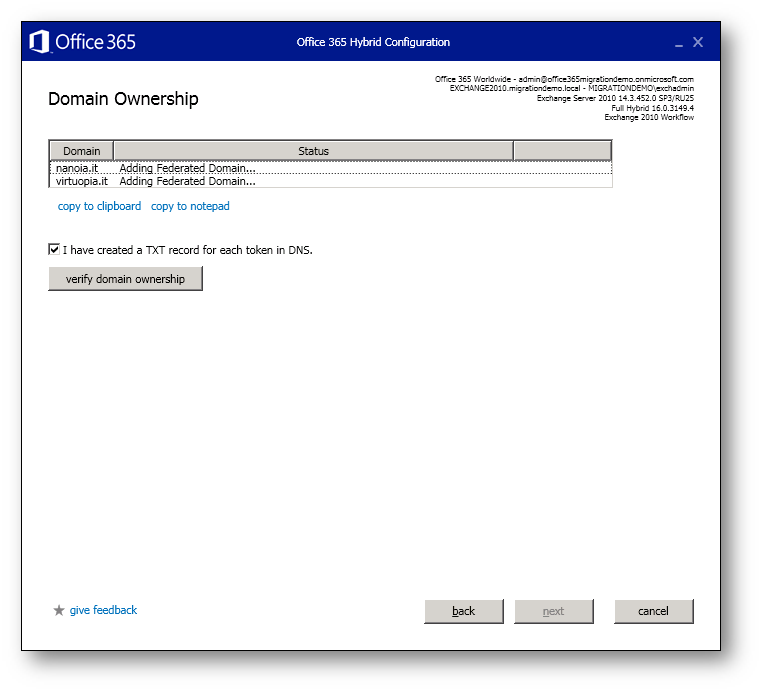Select the virtuopia.it domain cell
The width and height of the screenshot is (763, 693).
tap(82, 181)
